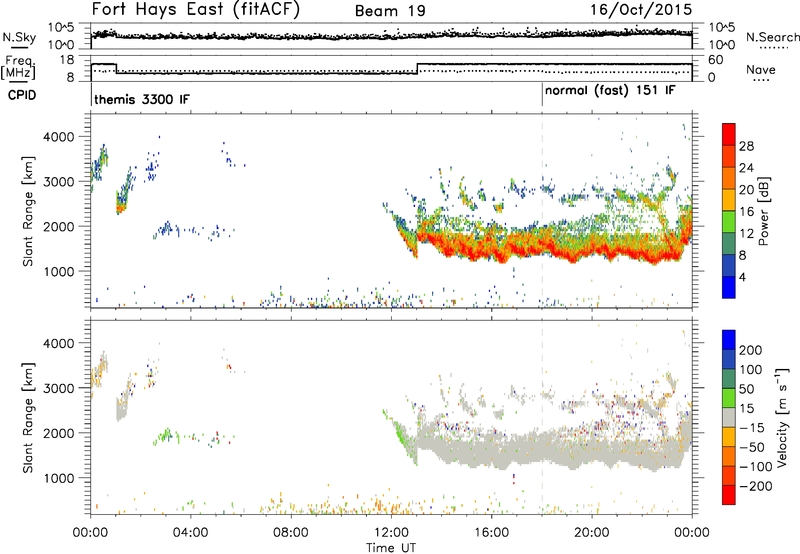The height and width of the screenshot is (554, 800).
Task: Click the frequency step-up line at 13:00
Action: (417, 68)
